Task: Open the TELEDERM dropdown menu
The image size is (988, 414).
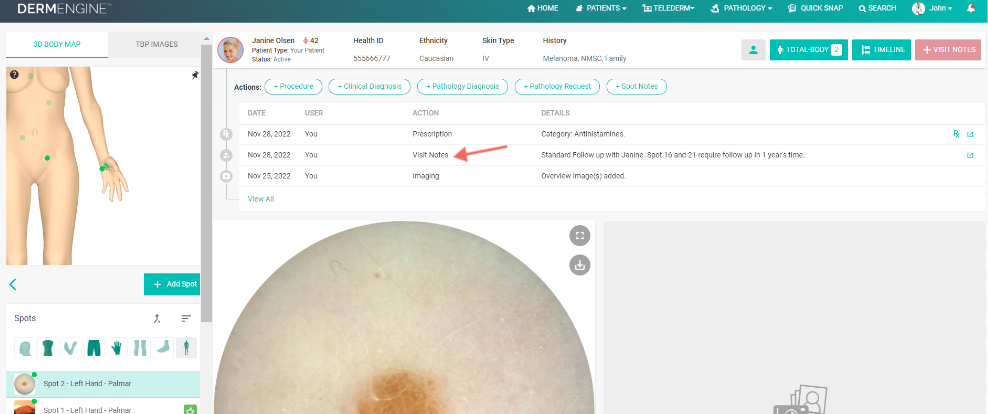Action: click(669, 8)
